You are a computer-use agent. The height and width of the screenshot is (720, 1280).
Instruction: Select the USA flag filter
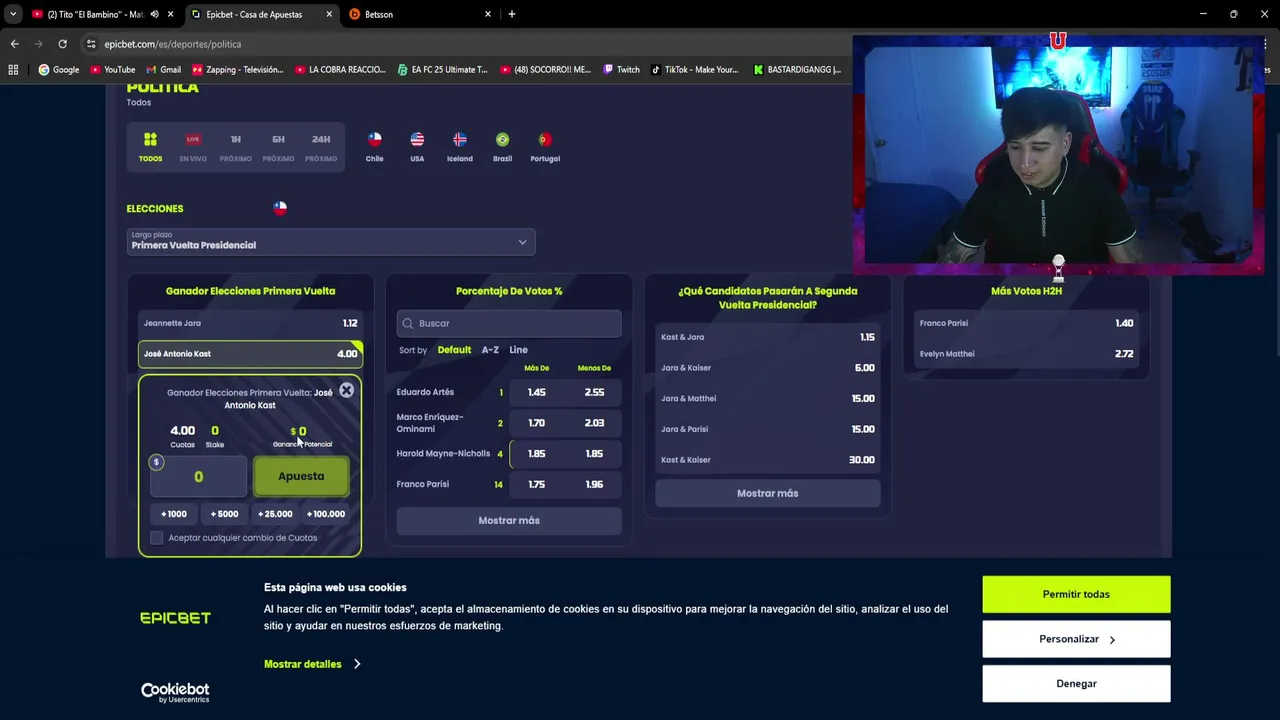(417, 147)
